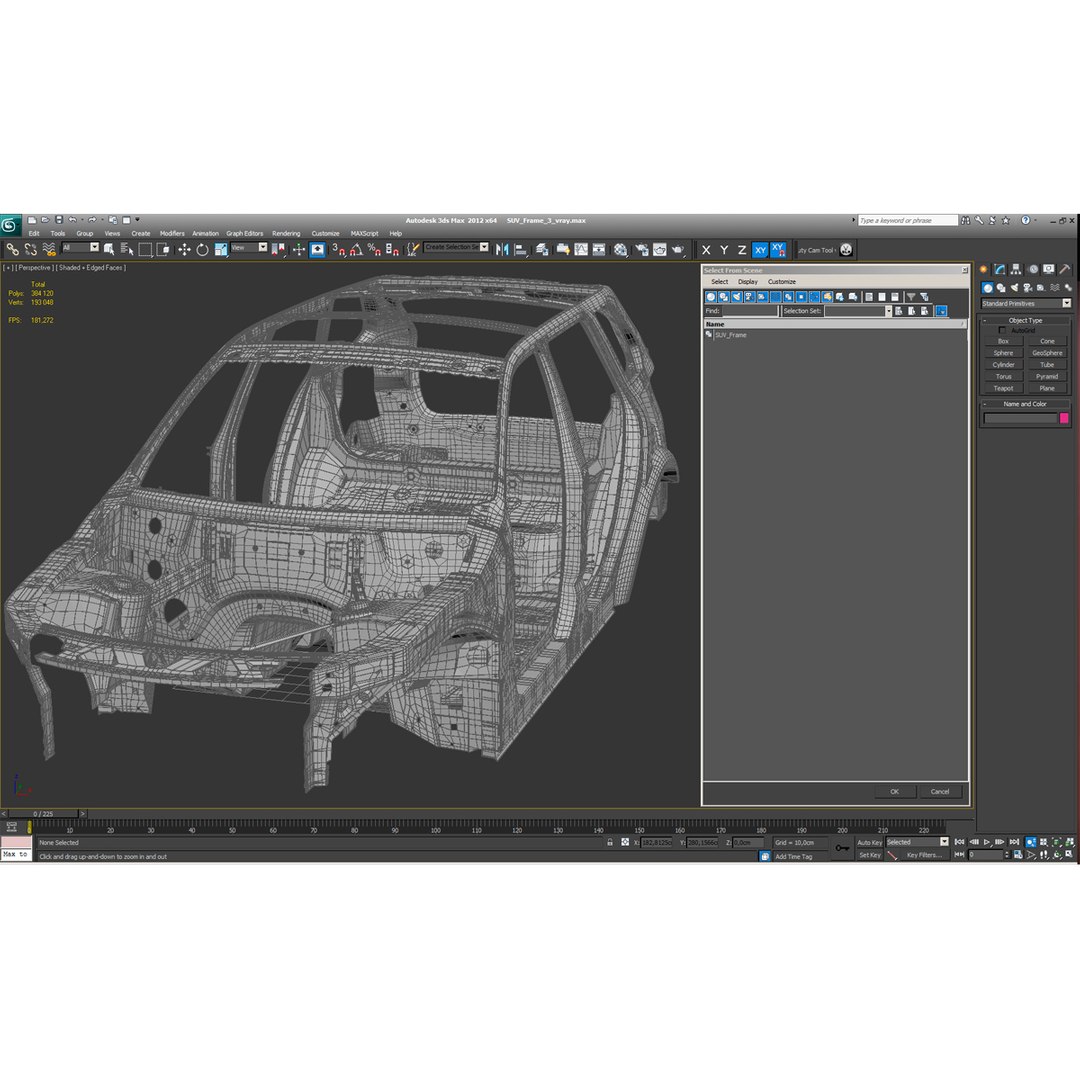
Task: Click the Teapot primitive button
Action: pyautogui.click(x=1004, y=388)
